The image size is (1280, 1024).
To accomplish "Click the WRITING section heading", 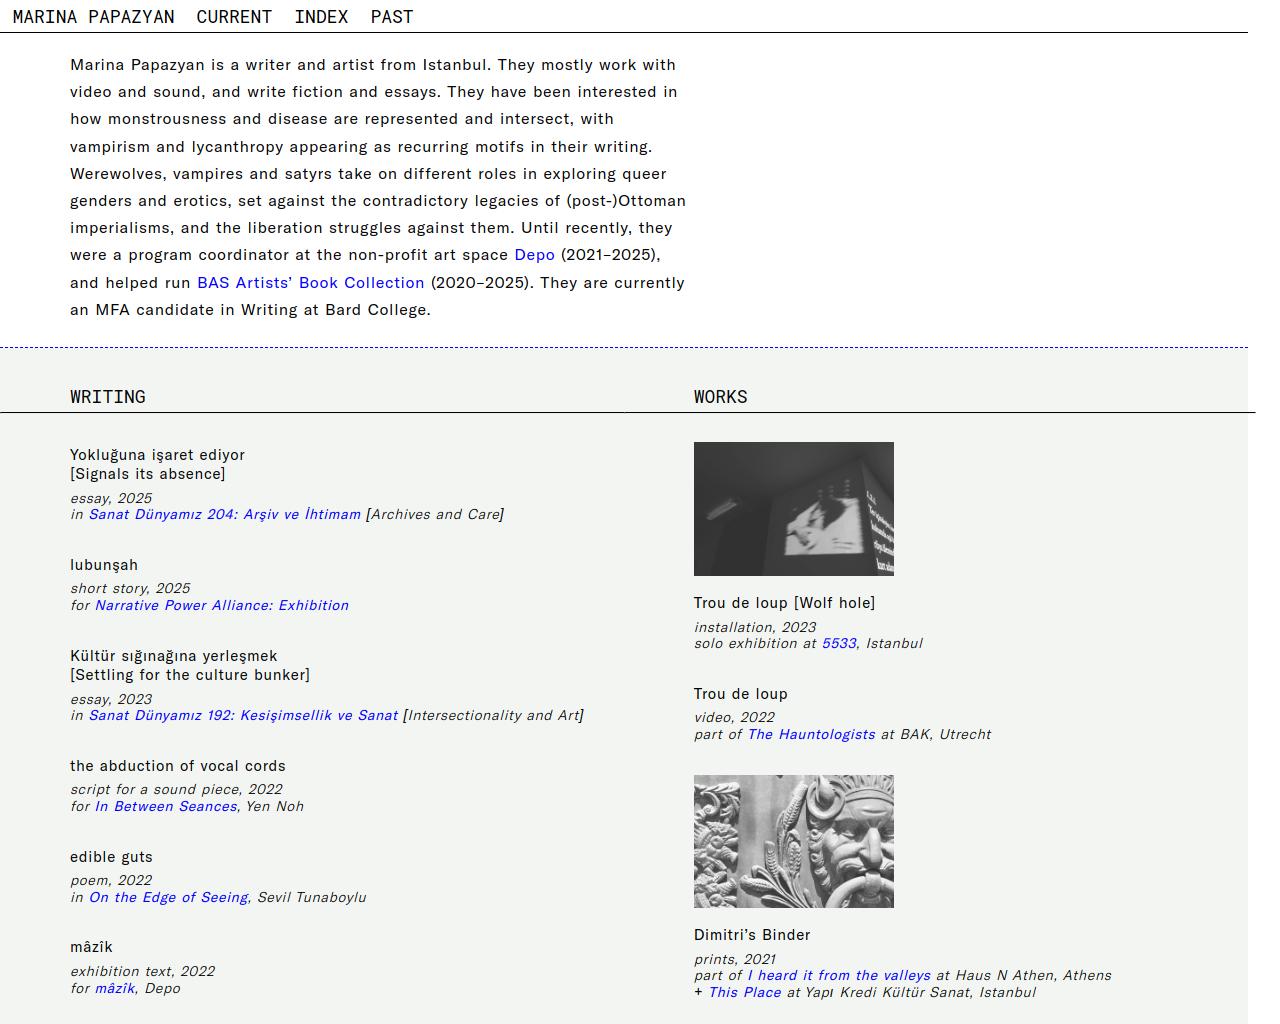I will (x=108, y=397).
